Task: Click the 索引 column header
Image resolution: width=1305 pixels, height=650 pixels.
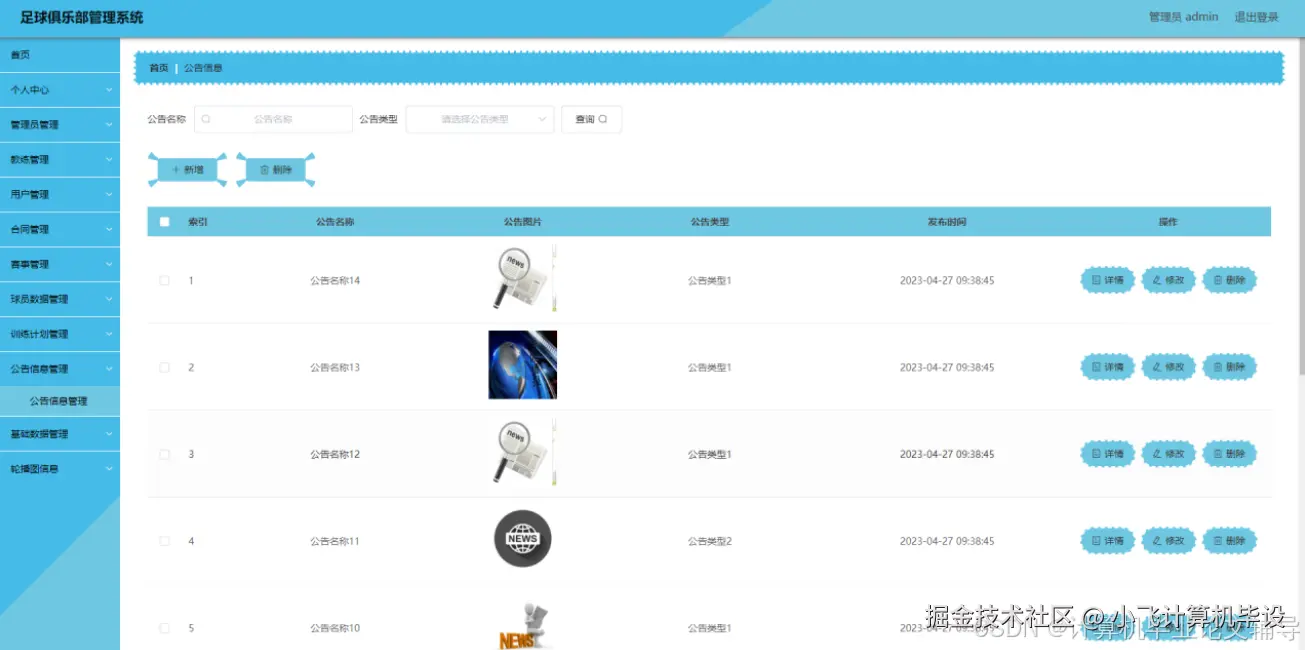Action: (x=198, y=222)
